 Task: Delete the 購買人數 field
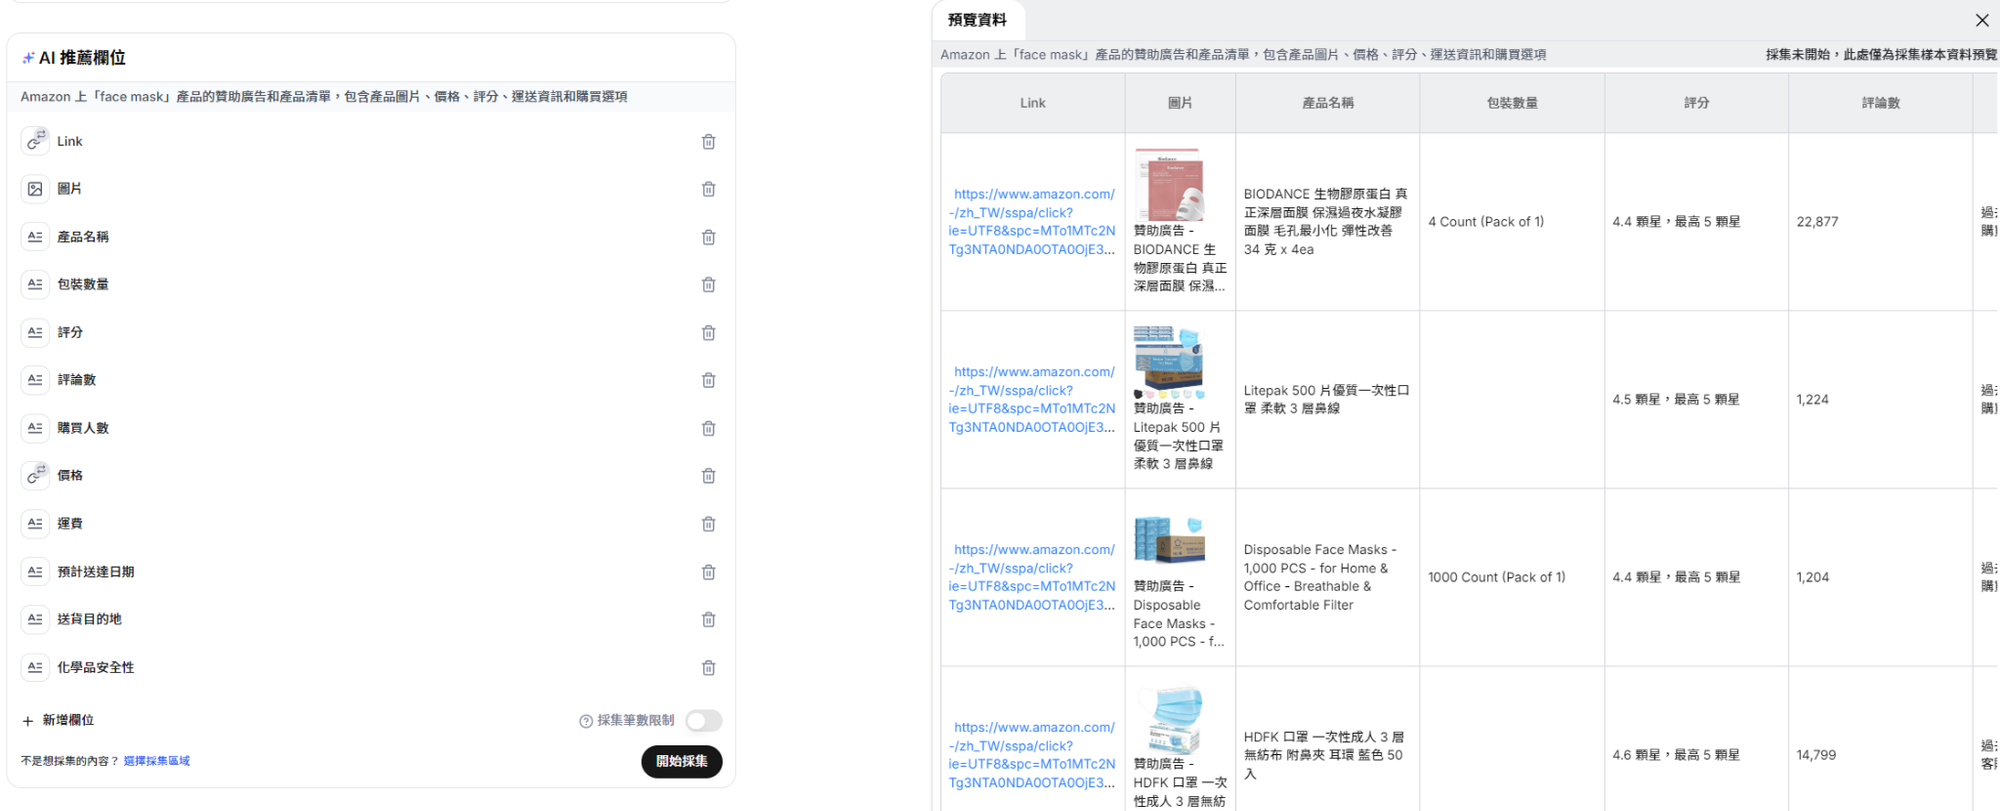708,428
